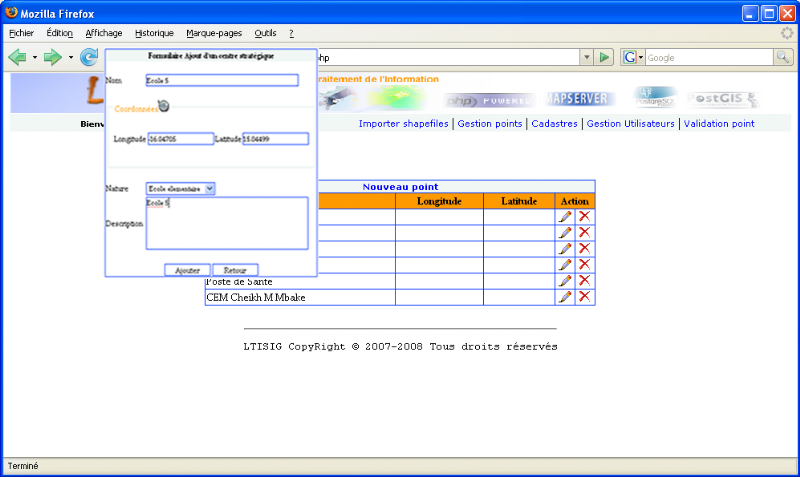
Task: Open the Gestion Utilisateurs link
Action: point(630,124)
